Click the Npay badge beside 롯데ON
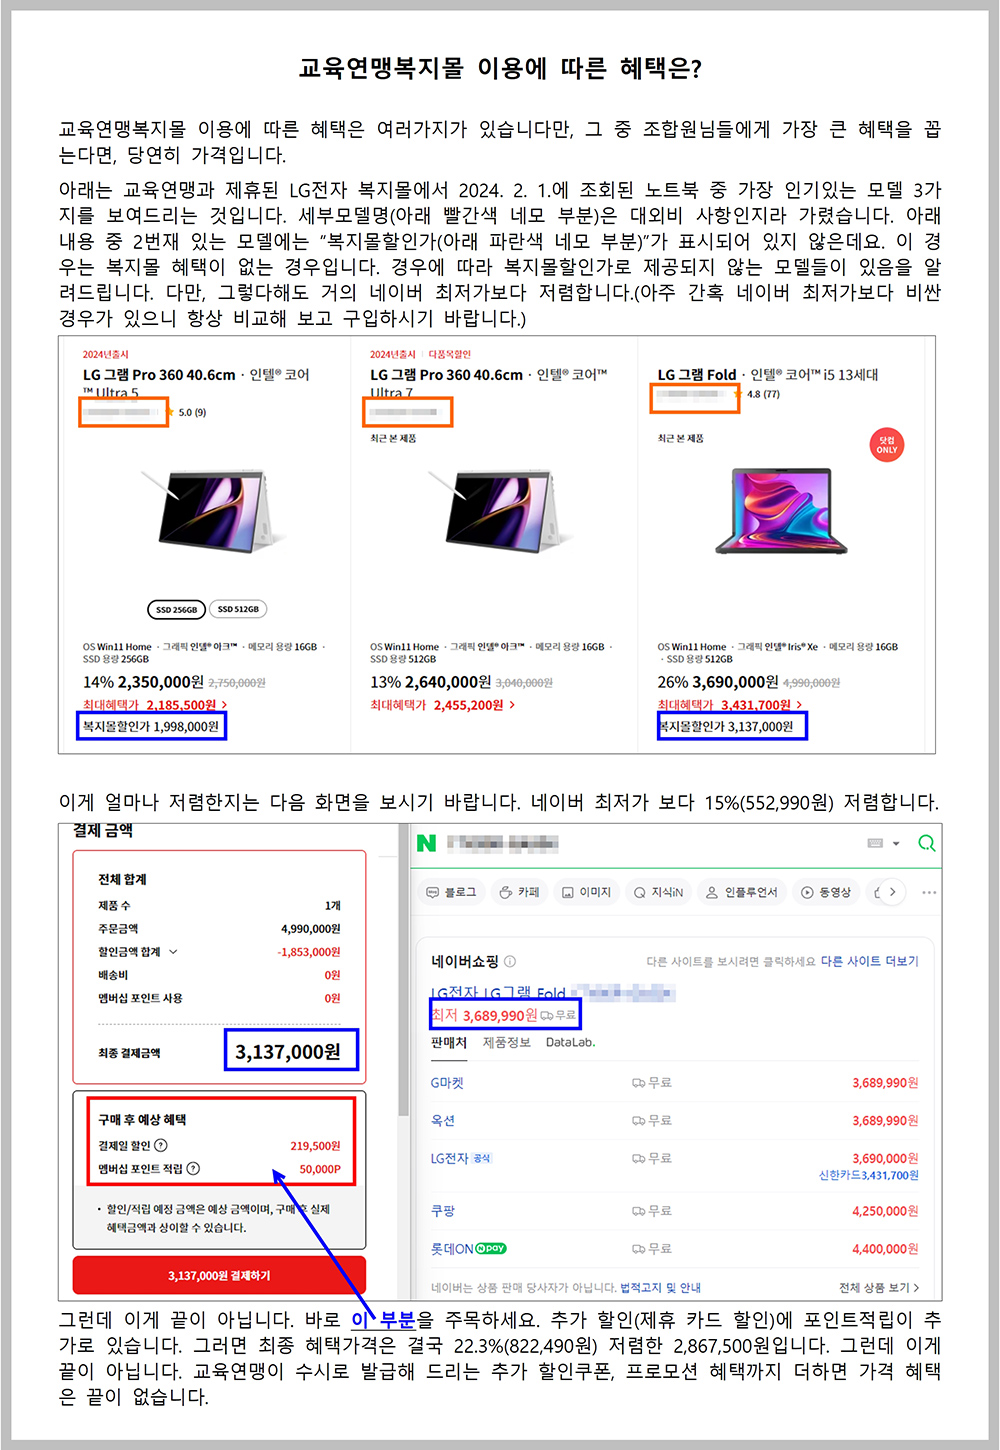Viewport: 1000px width, 1450px height. [x=490, y=1249]
